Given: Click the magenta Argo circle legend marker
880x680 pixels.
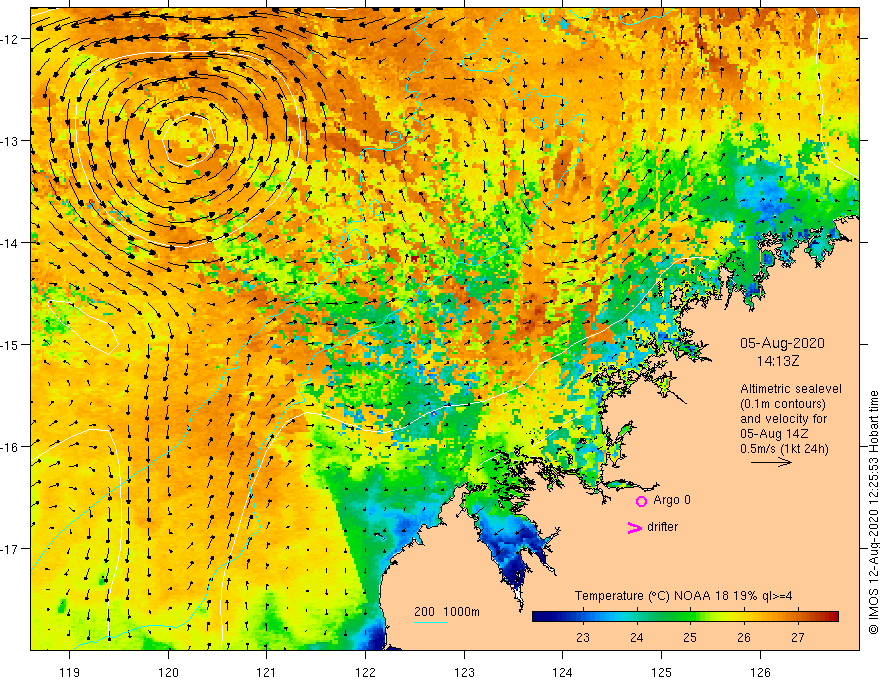Looking at the screenshot, I should point(641,501).
